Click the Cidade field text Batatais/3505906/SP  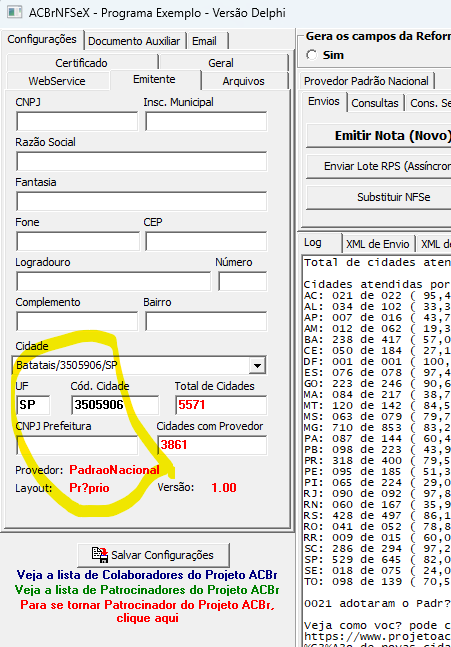pyautogui.click(x=67, y=366)
